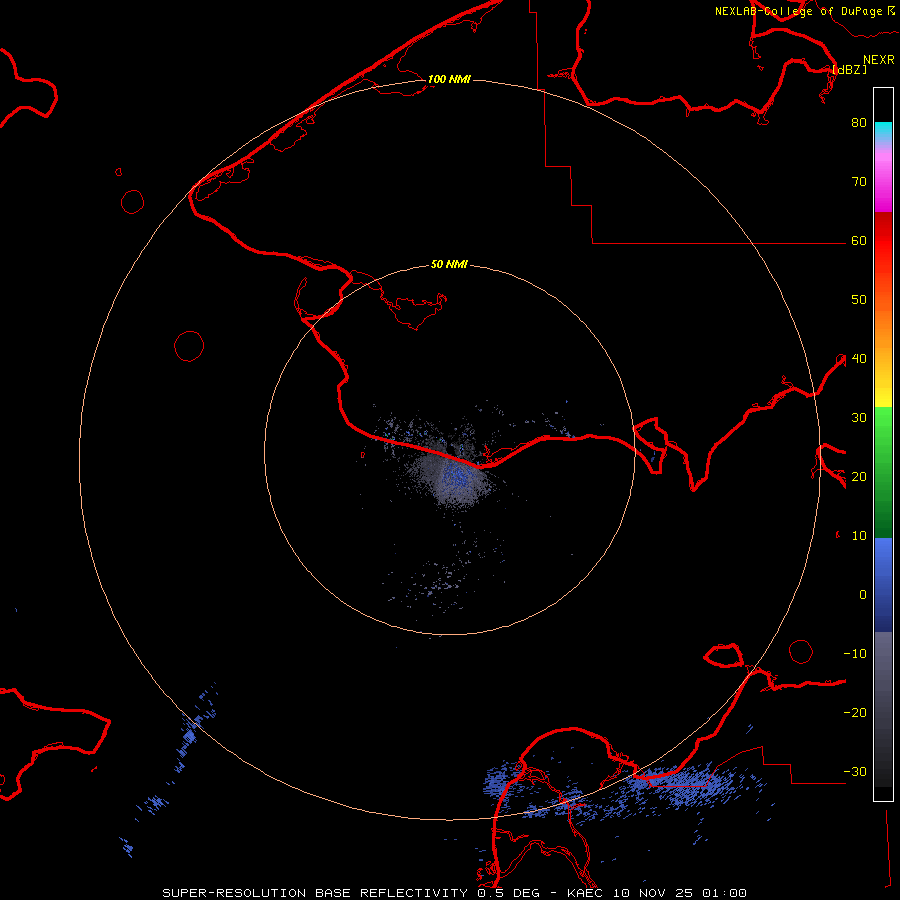Click the "[dBZ]" unit label
Image resolution: width=900 pixels, height=900 pixels.
(850, 69)
